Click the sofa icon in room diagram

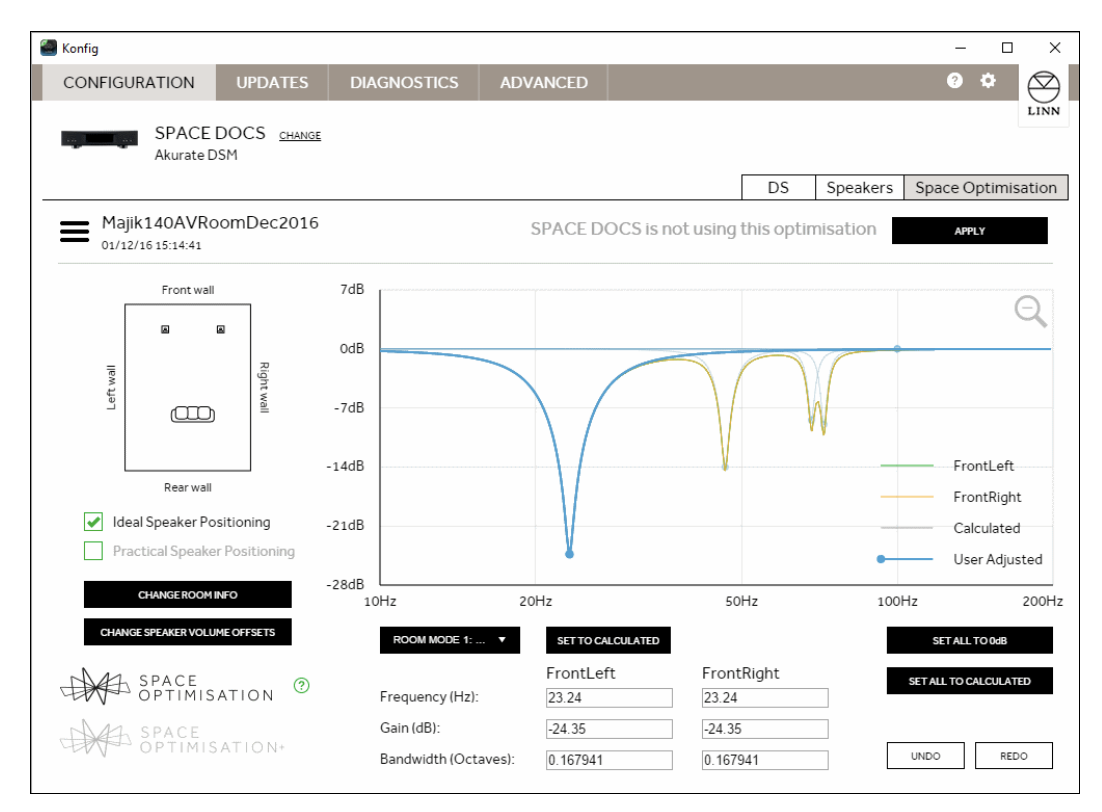click(x=193, y=414)
